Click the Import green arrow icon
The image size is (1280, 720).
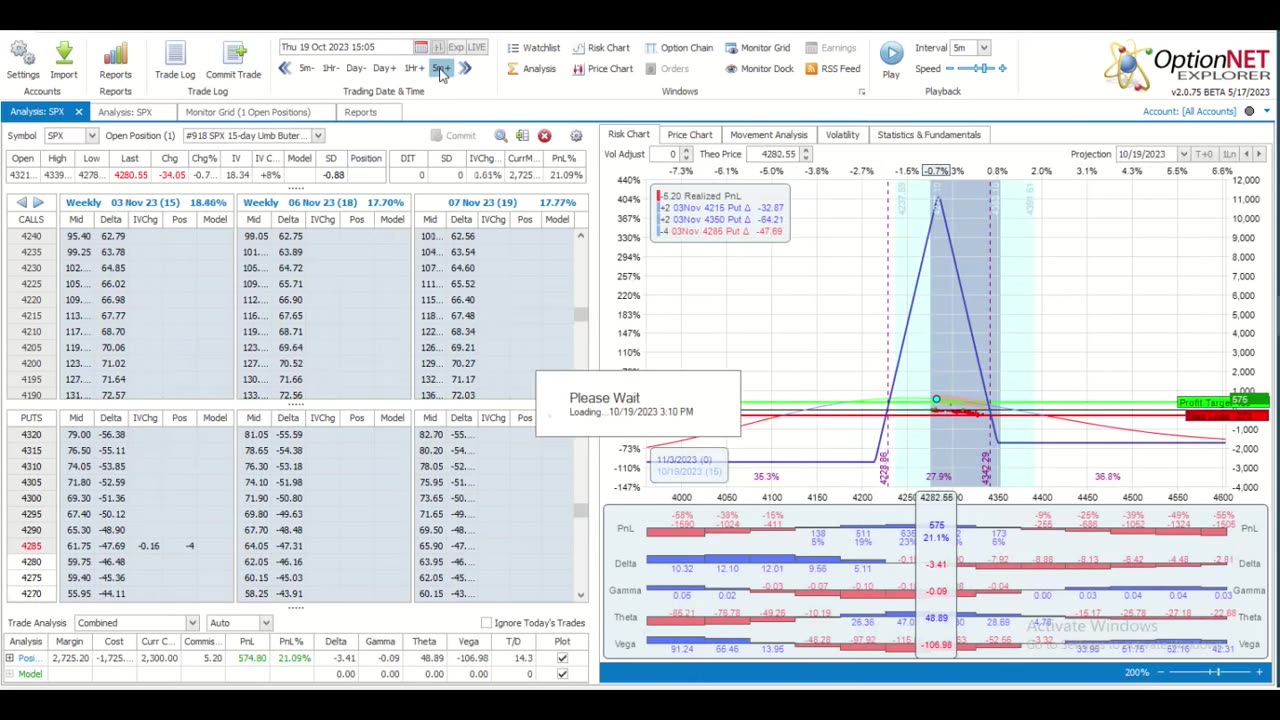pos(63,54)
